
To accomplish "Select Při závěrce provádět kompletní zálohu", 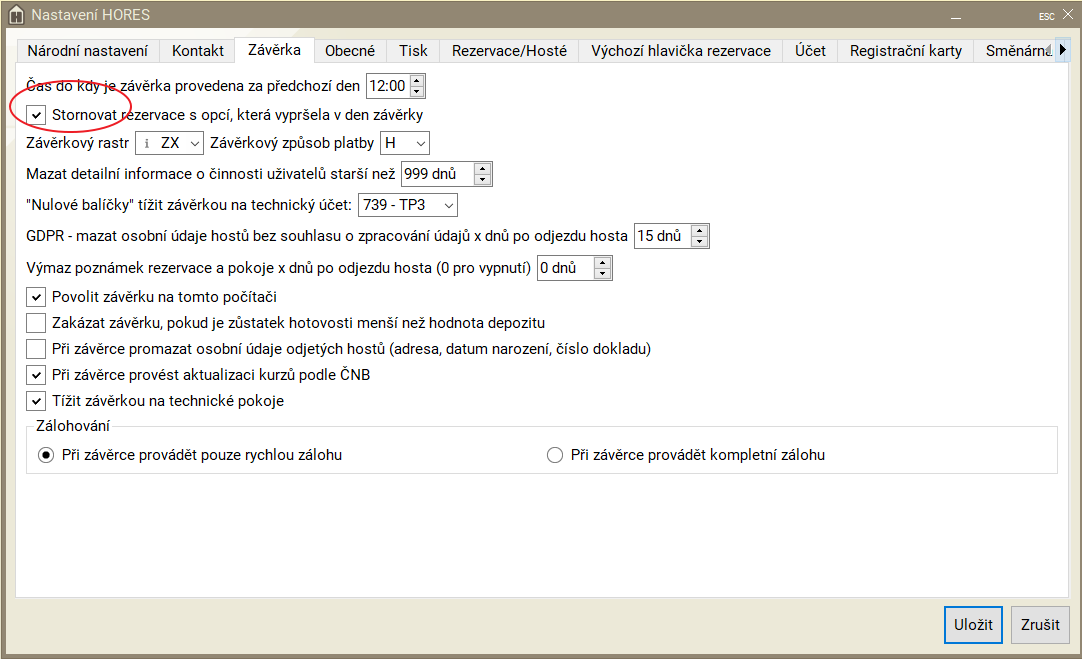I will (x=555, y=455).
